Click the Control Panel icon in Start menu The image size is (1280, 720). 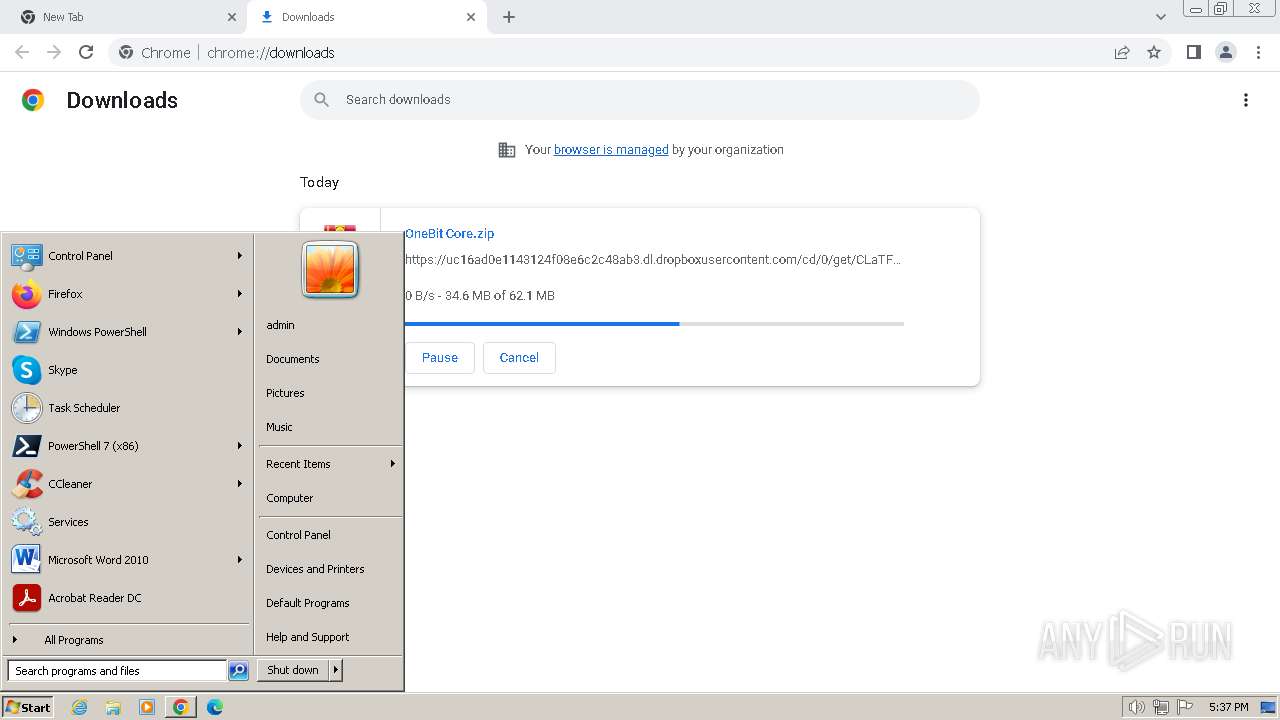27,256
